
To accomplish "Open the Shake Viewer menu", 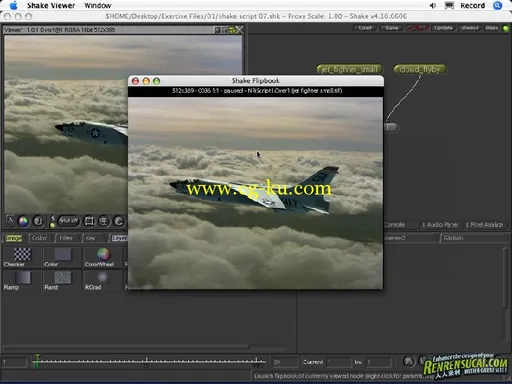I will coord(51,5).
